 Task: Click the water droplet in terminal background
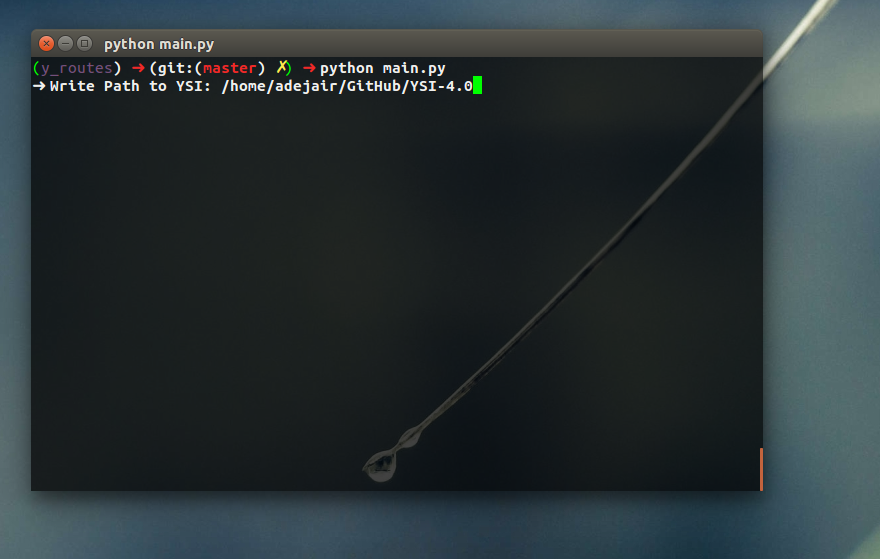(382, 465)
